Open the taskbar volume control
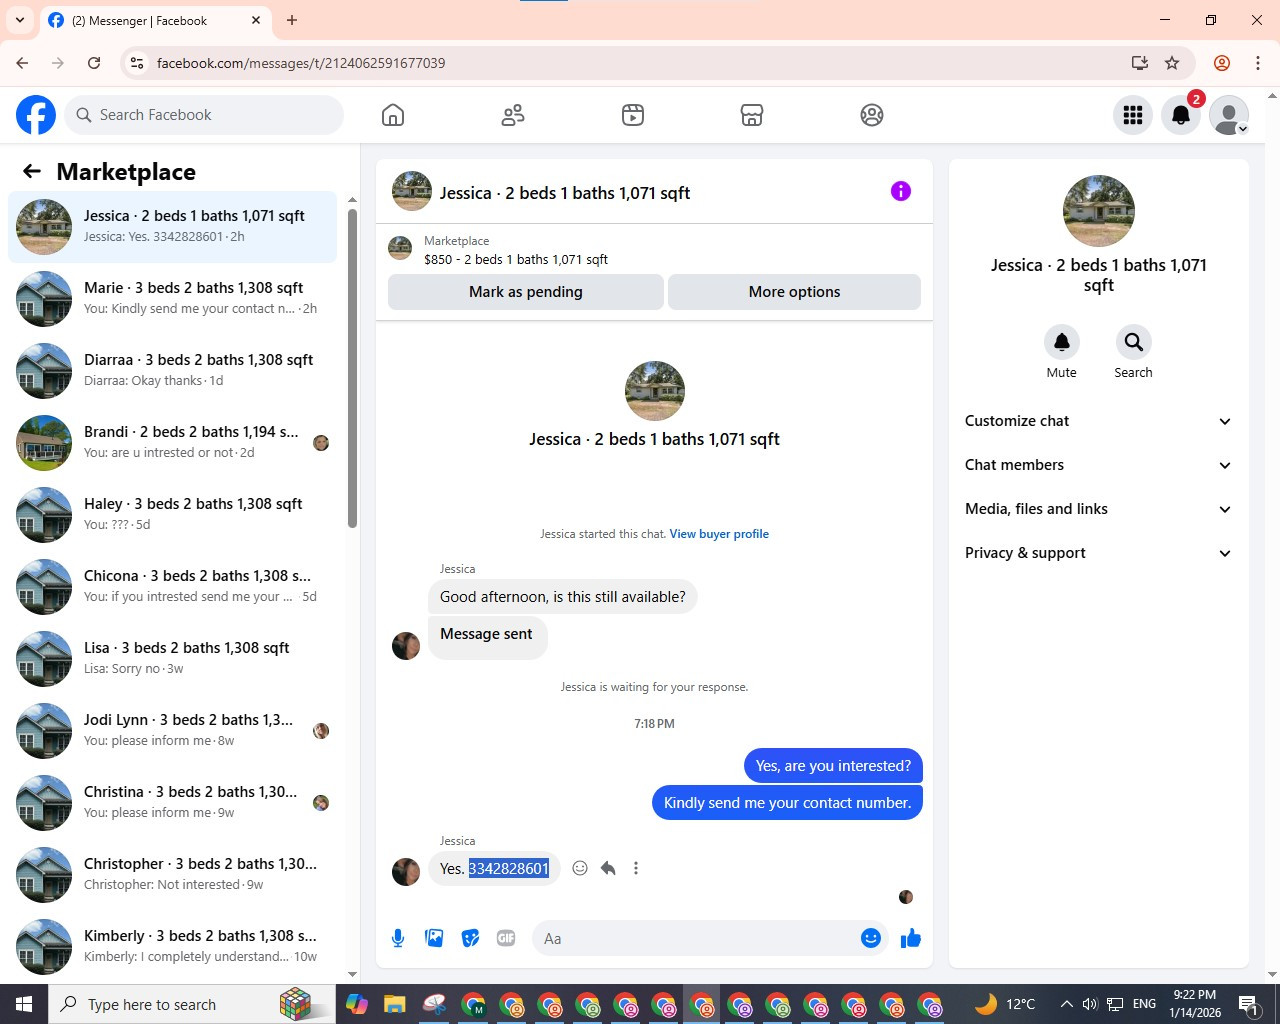The image size is (1280, 1024). click(1090, 1004)
